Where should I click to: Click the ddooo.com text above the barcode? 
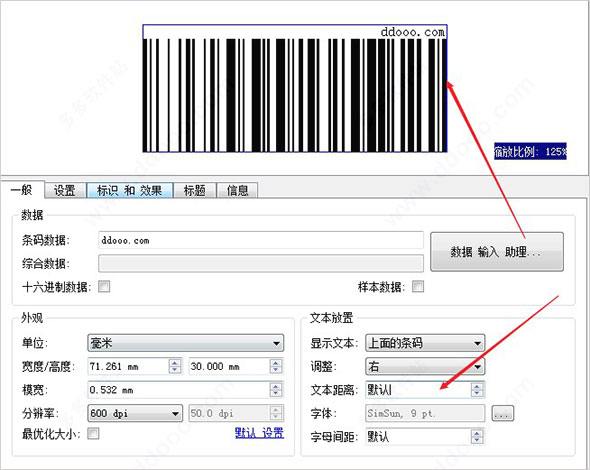(x=412, y=32)
